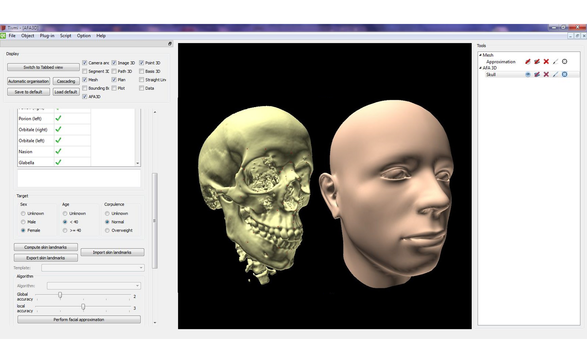Click the visibility icon in the Approximation row

pyautogui.click(x=528, y=61)
